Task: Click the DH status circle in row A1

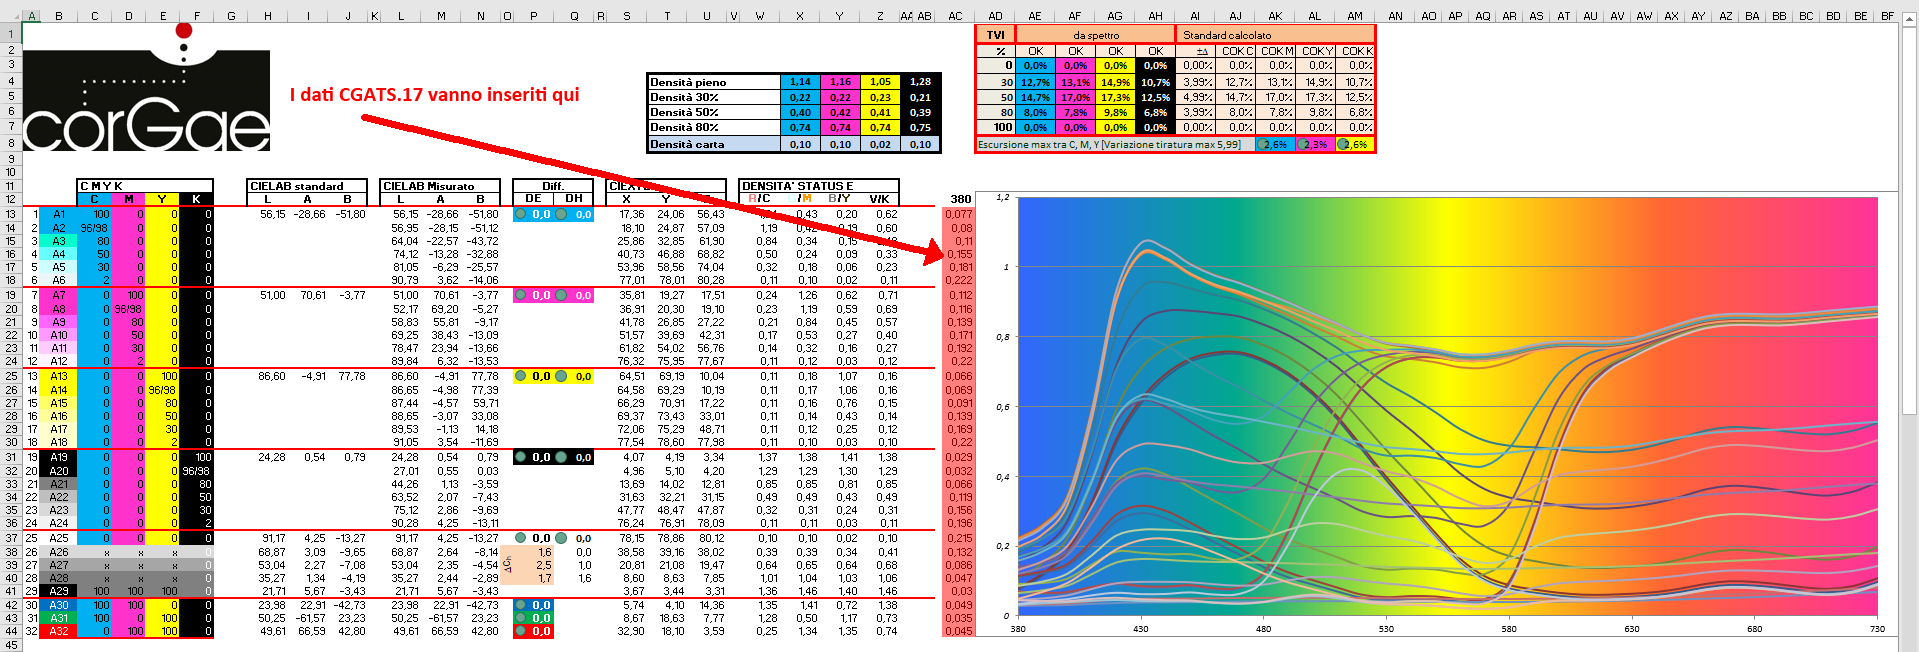Action: click(x=562, y=214)
